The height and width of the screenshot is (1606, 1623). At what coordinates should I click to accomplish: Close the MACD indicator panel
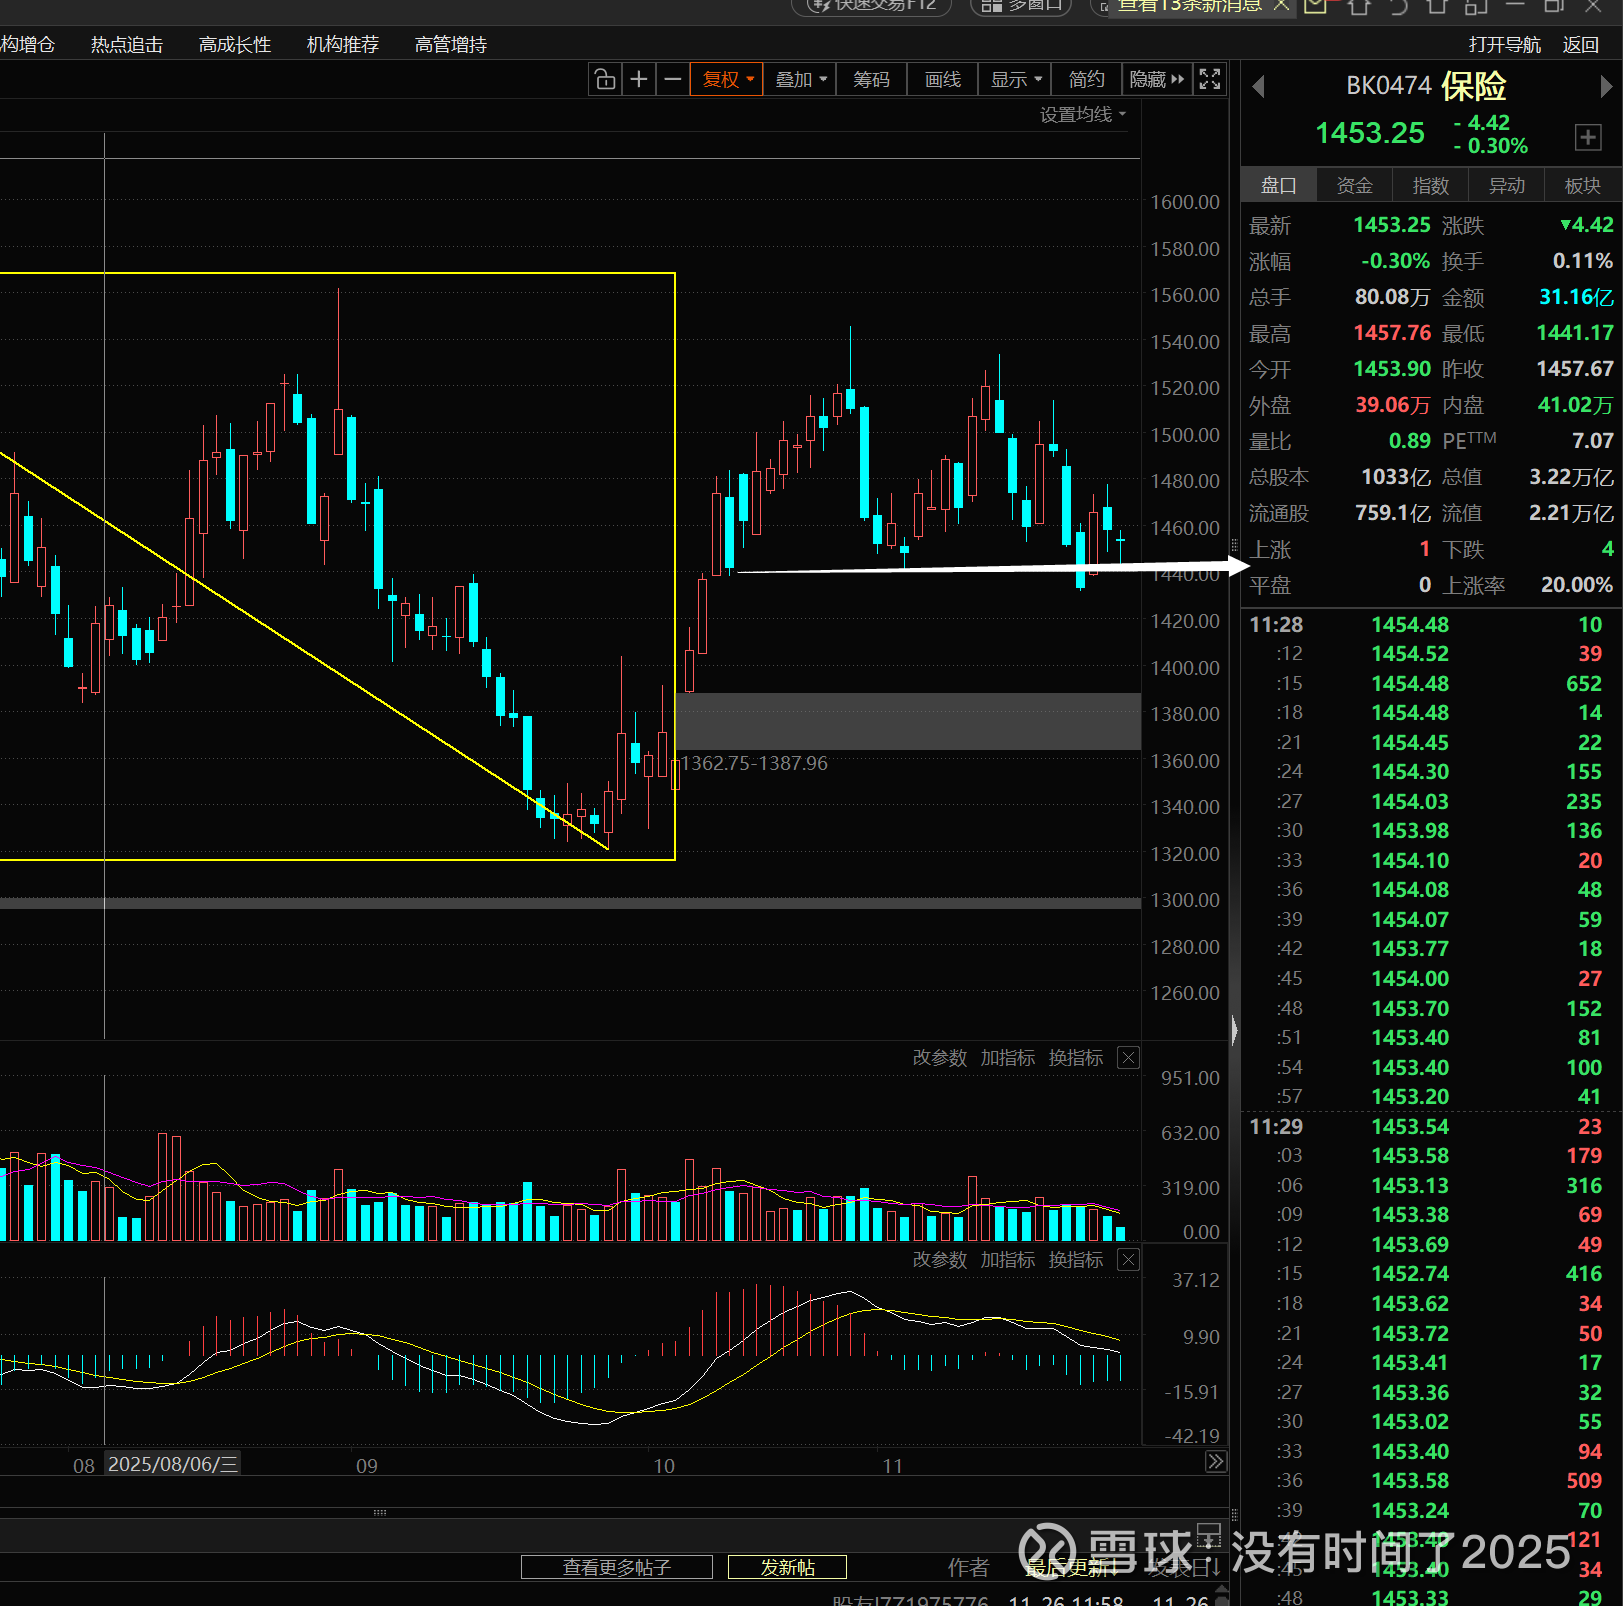click(x=1128, y=1259)
